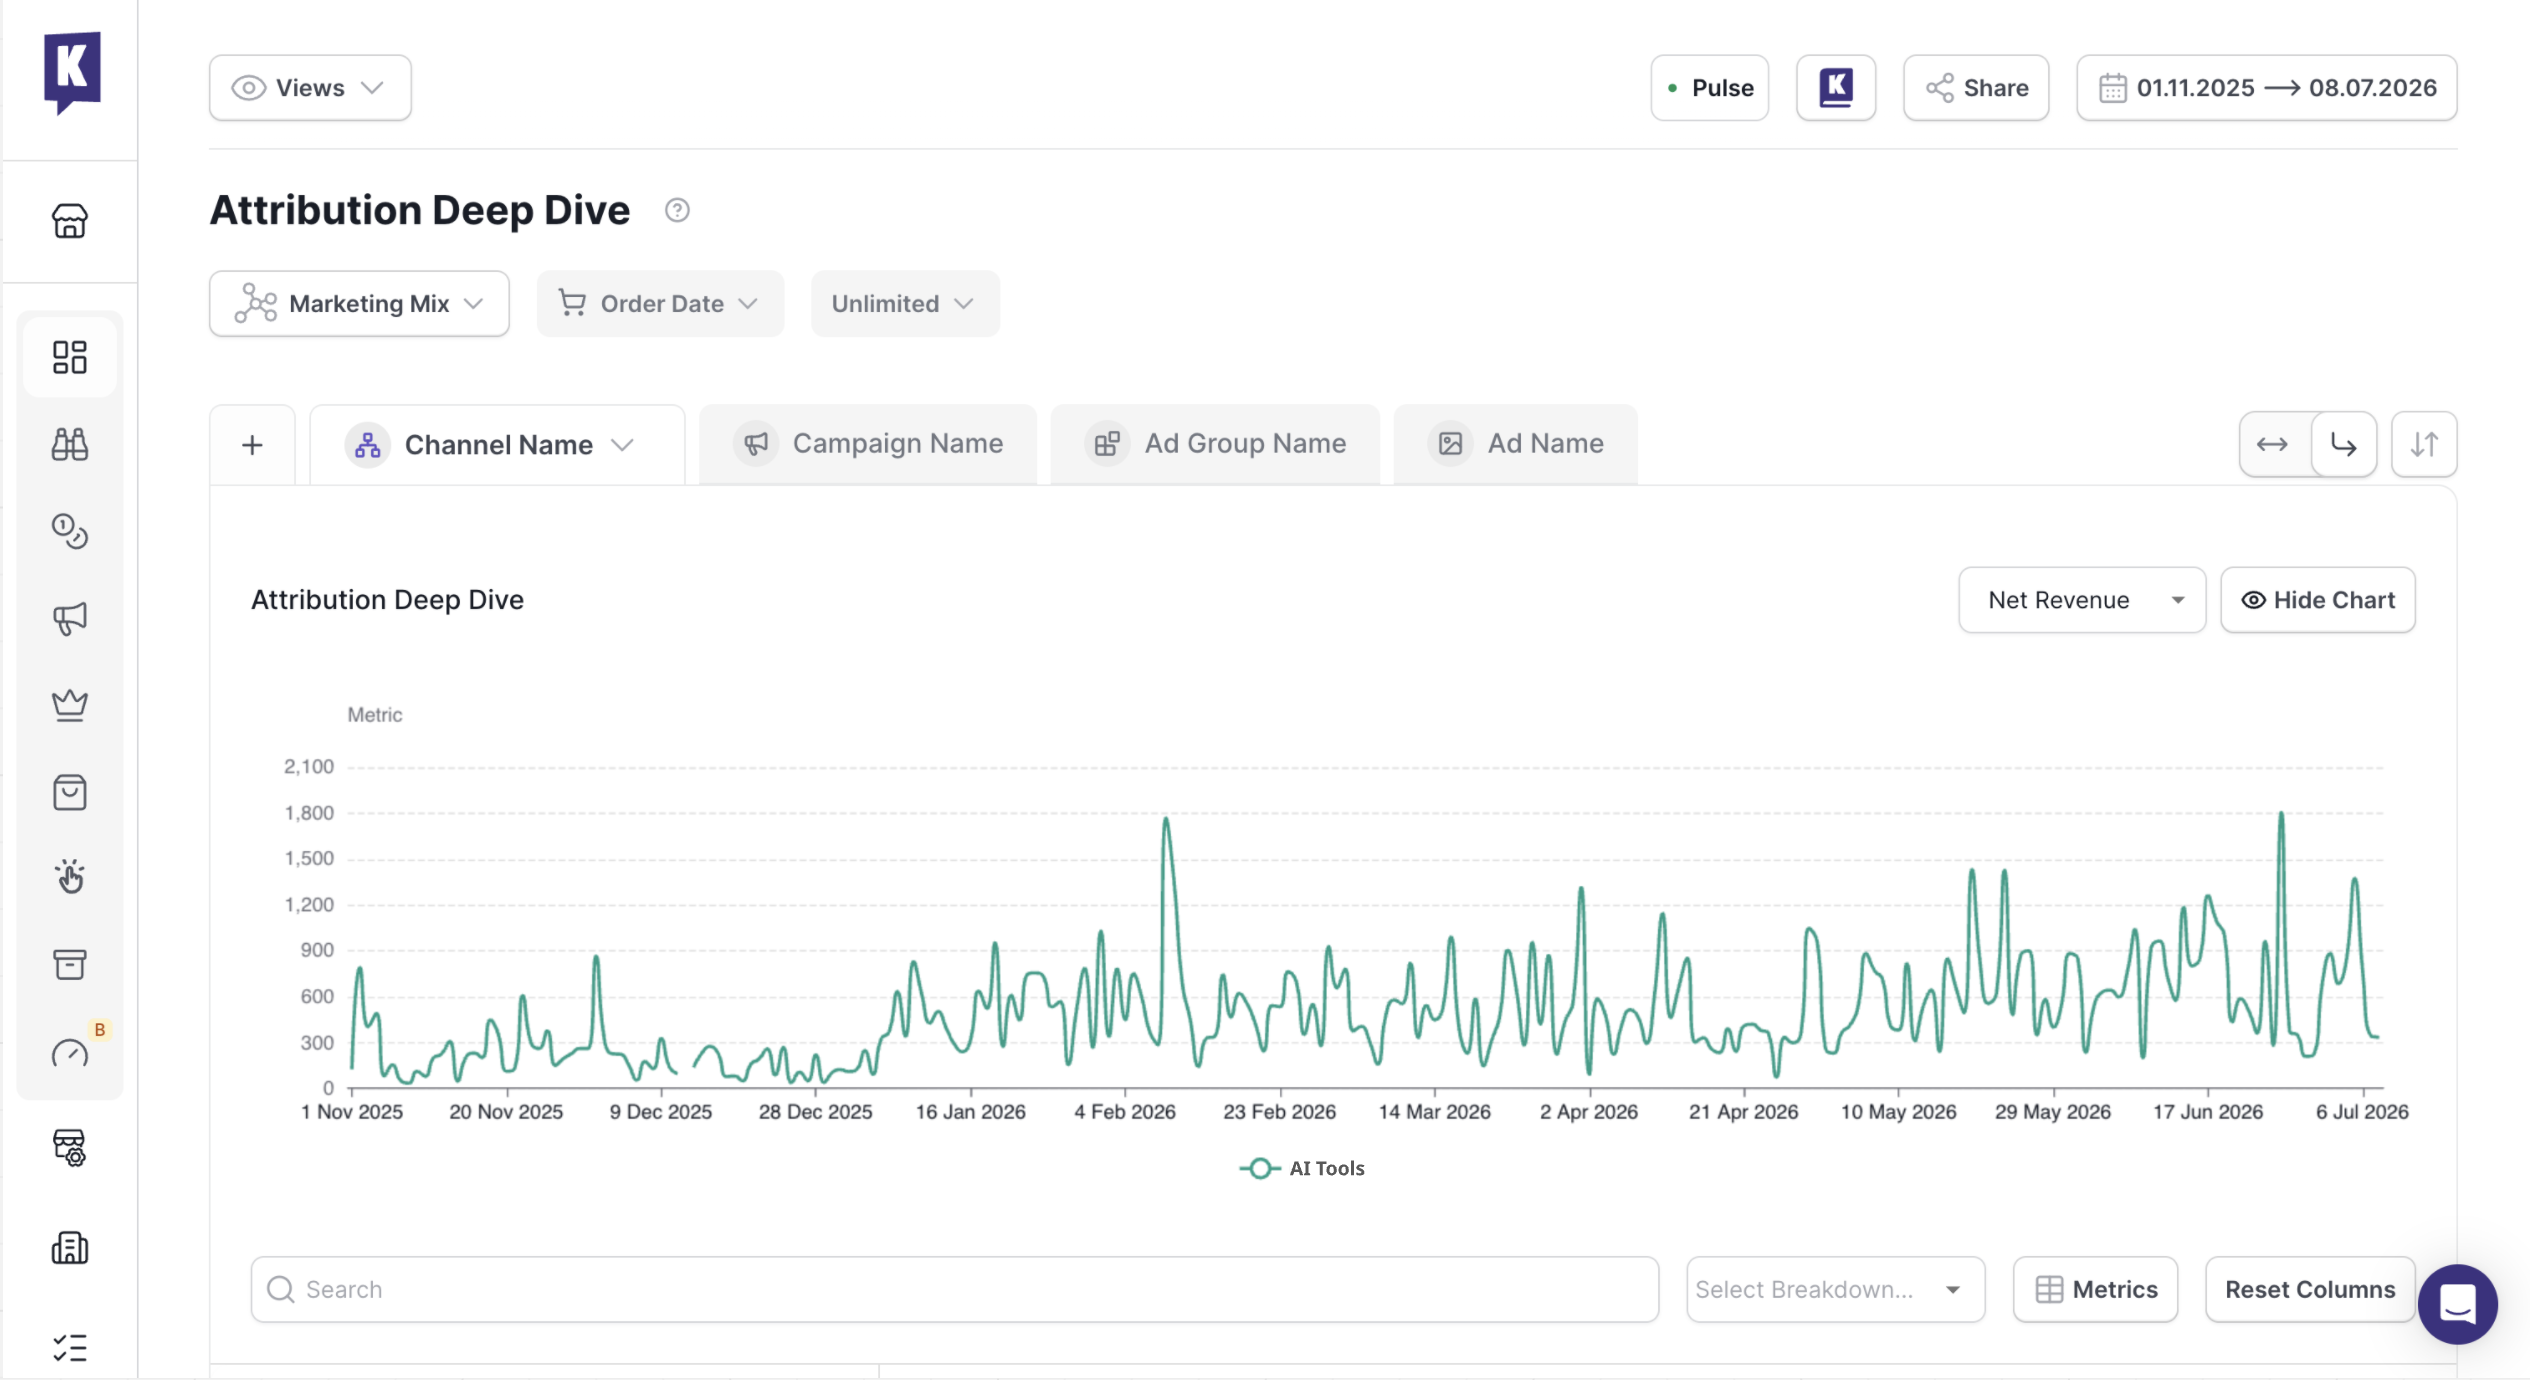Open the dashboard grid icon in the sidebar

pyautogui.click(x=70, y=357)
